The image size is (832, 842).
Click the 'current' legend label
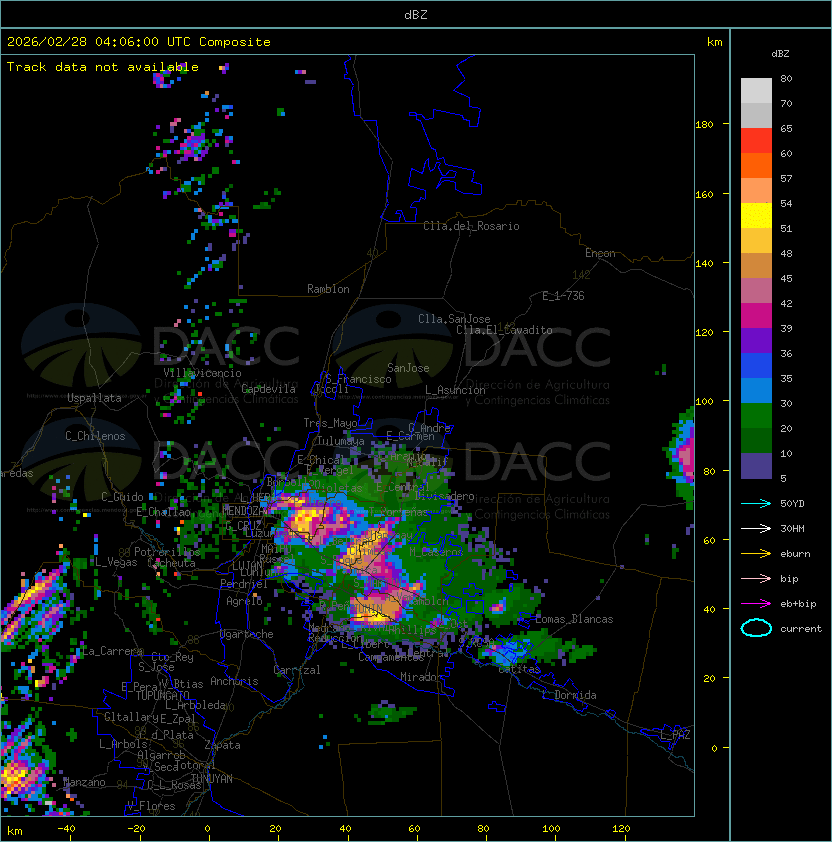[801, 629]
